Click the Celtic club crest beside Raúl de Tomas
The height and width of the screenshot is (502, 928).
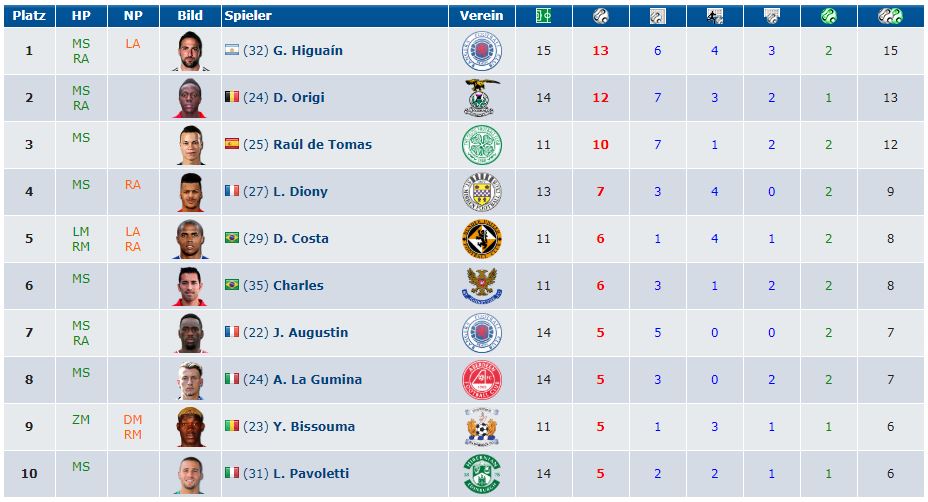point(482,145)
